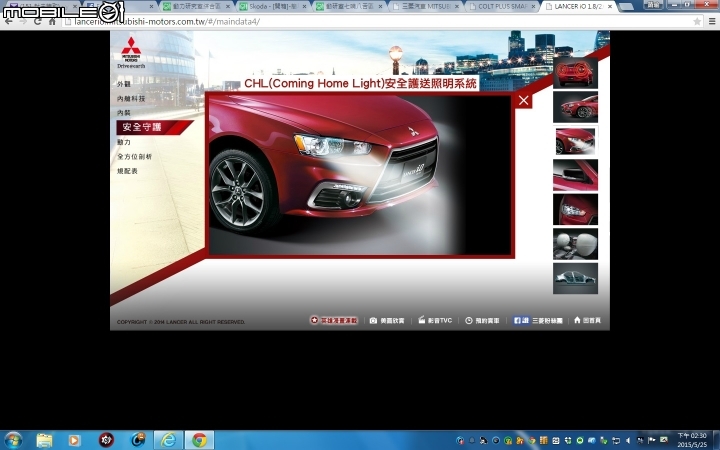The image size is (720, 450).
Task: Click the browser home button
Action: click(x=52, y=21)
